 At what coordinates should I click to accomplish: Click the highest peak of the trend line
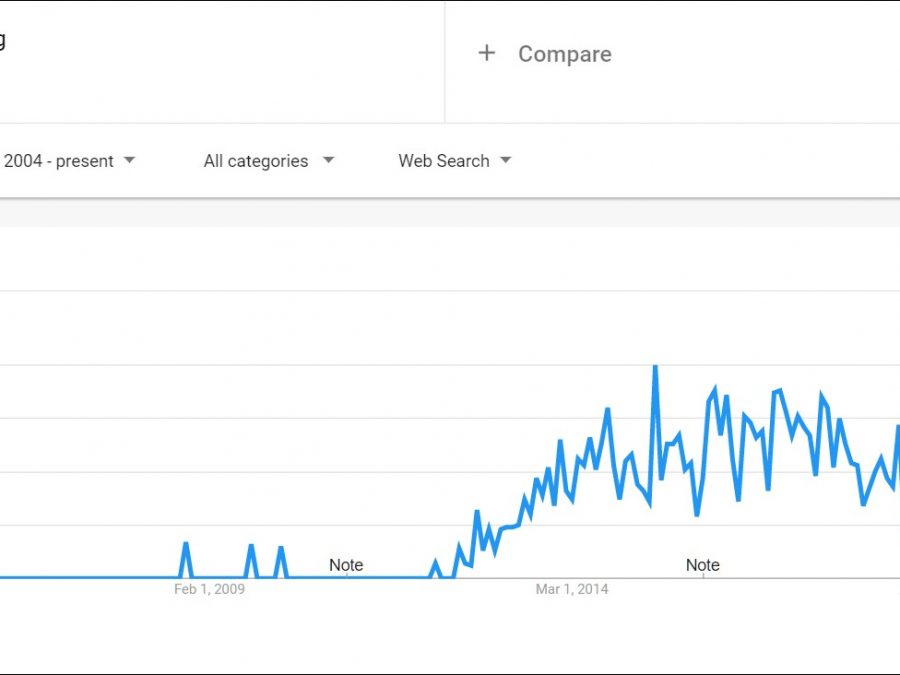coord(655,368)
